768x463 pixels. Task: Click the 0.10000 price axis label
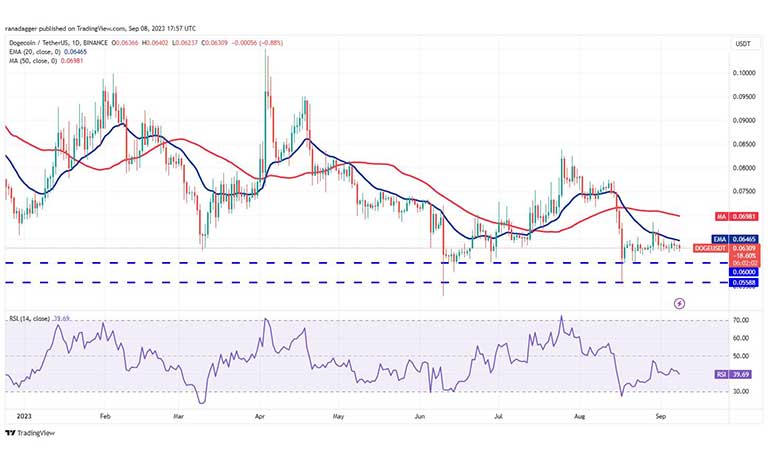tap(744, 73)
